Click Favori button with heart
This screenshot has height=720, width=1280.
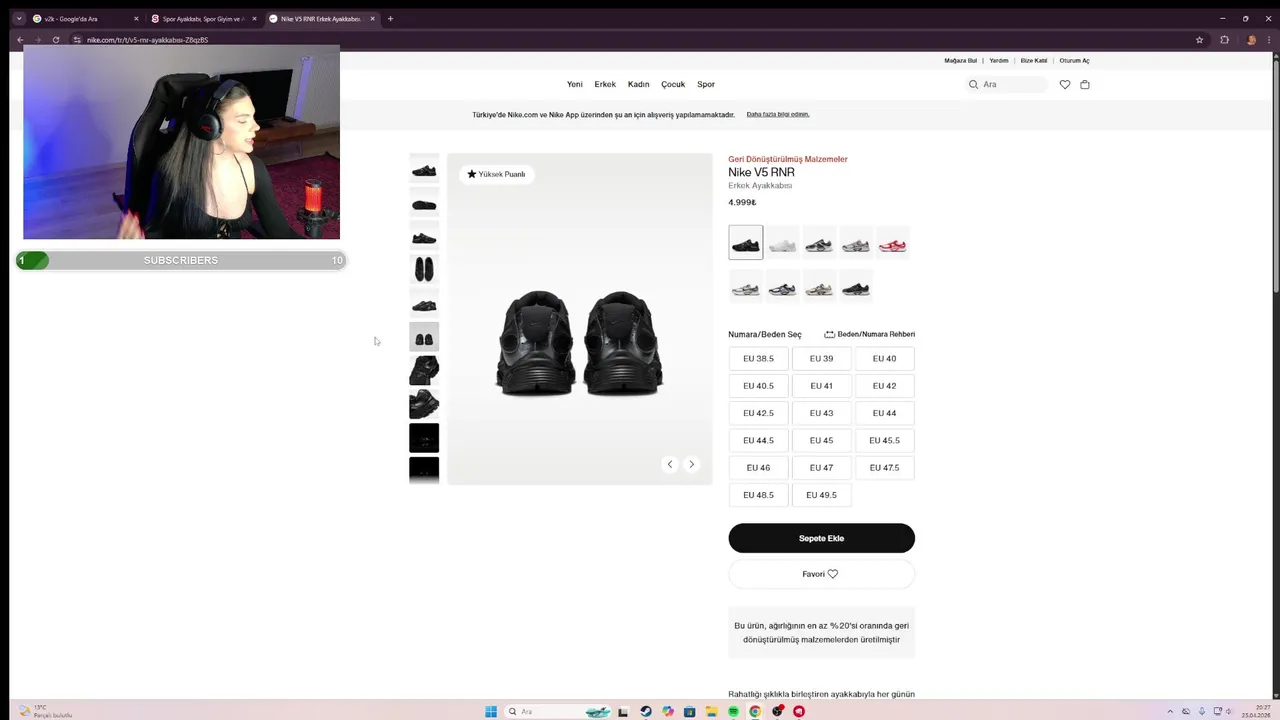(821, 574)
